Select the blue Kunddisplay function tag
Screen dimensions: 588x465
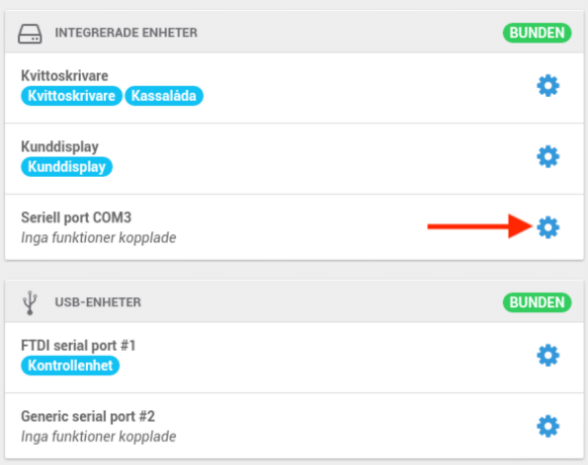point(67,167)
